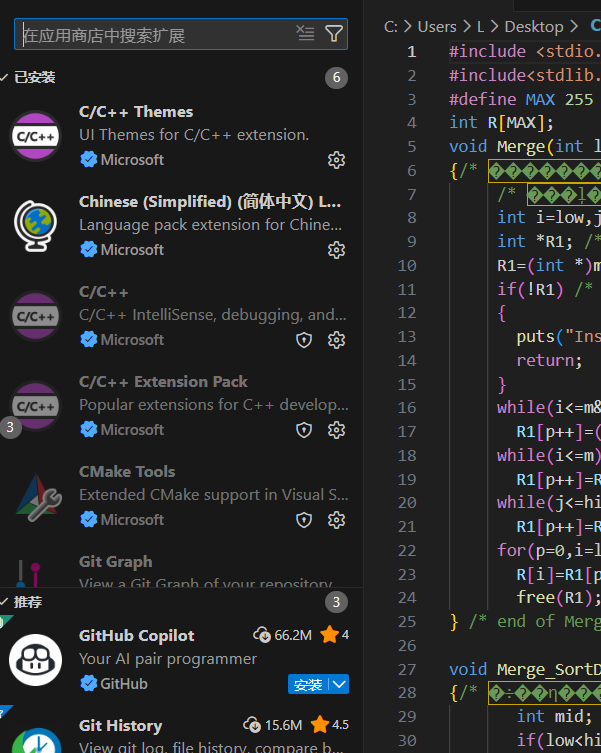Open C/C++ Extension Pack title
This screenshot has width=601, height=753.
pyautogui.click(x=163, y=382)
